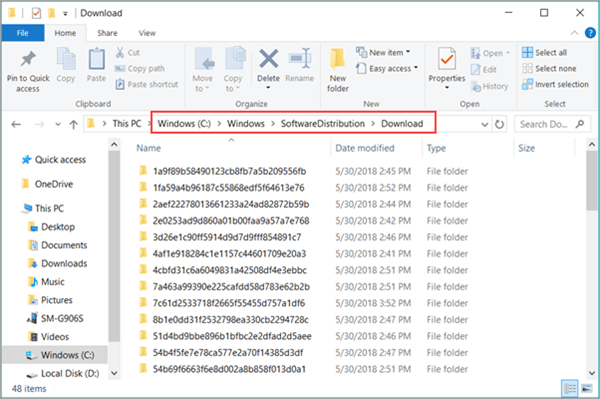
Task: Sort by Size column header
Action: (526, 148)
